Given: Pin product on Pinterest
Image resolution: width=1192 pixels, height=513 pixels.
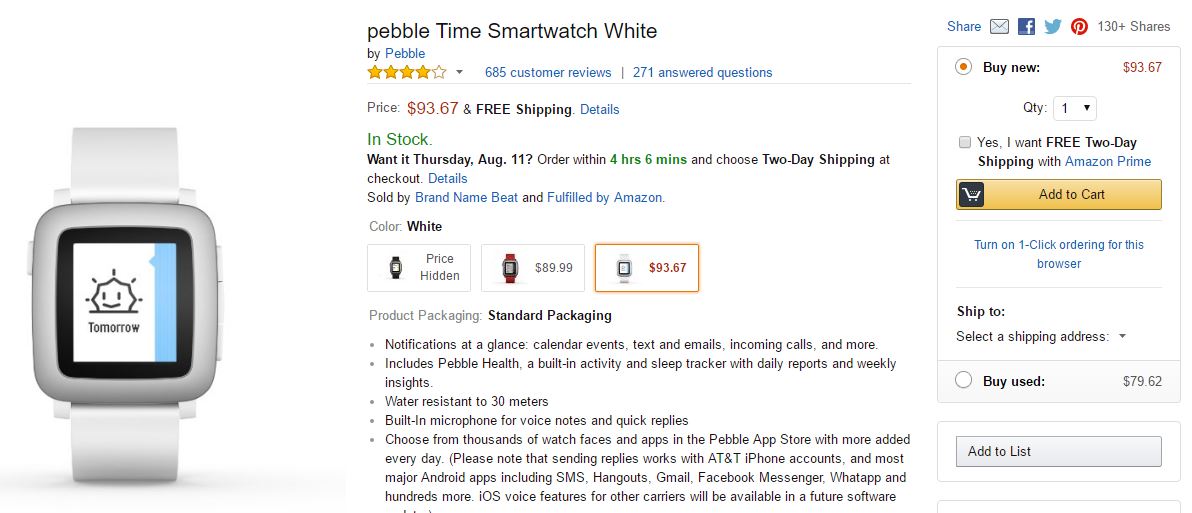Looking at the screenshot, I should (x=1079, y=27).
